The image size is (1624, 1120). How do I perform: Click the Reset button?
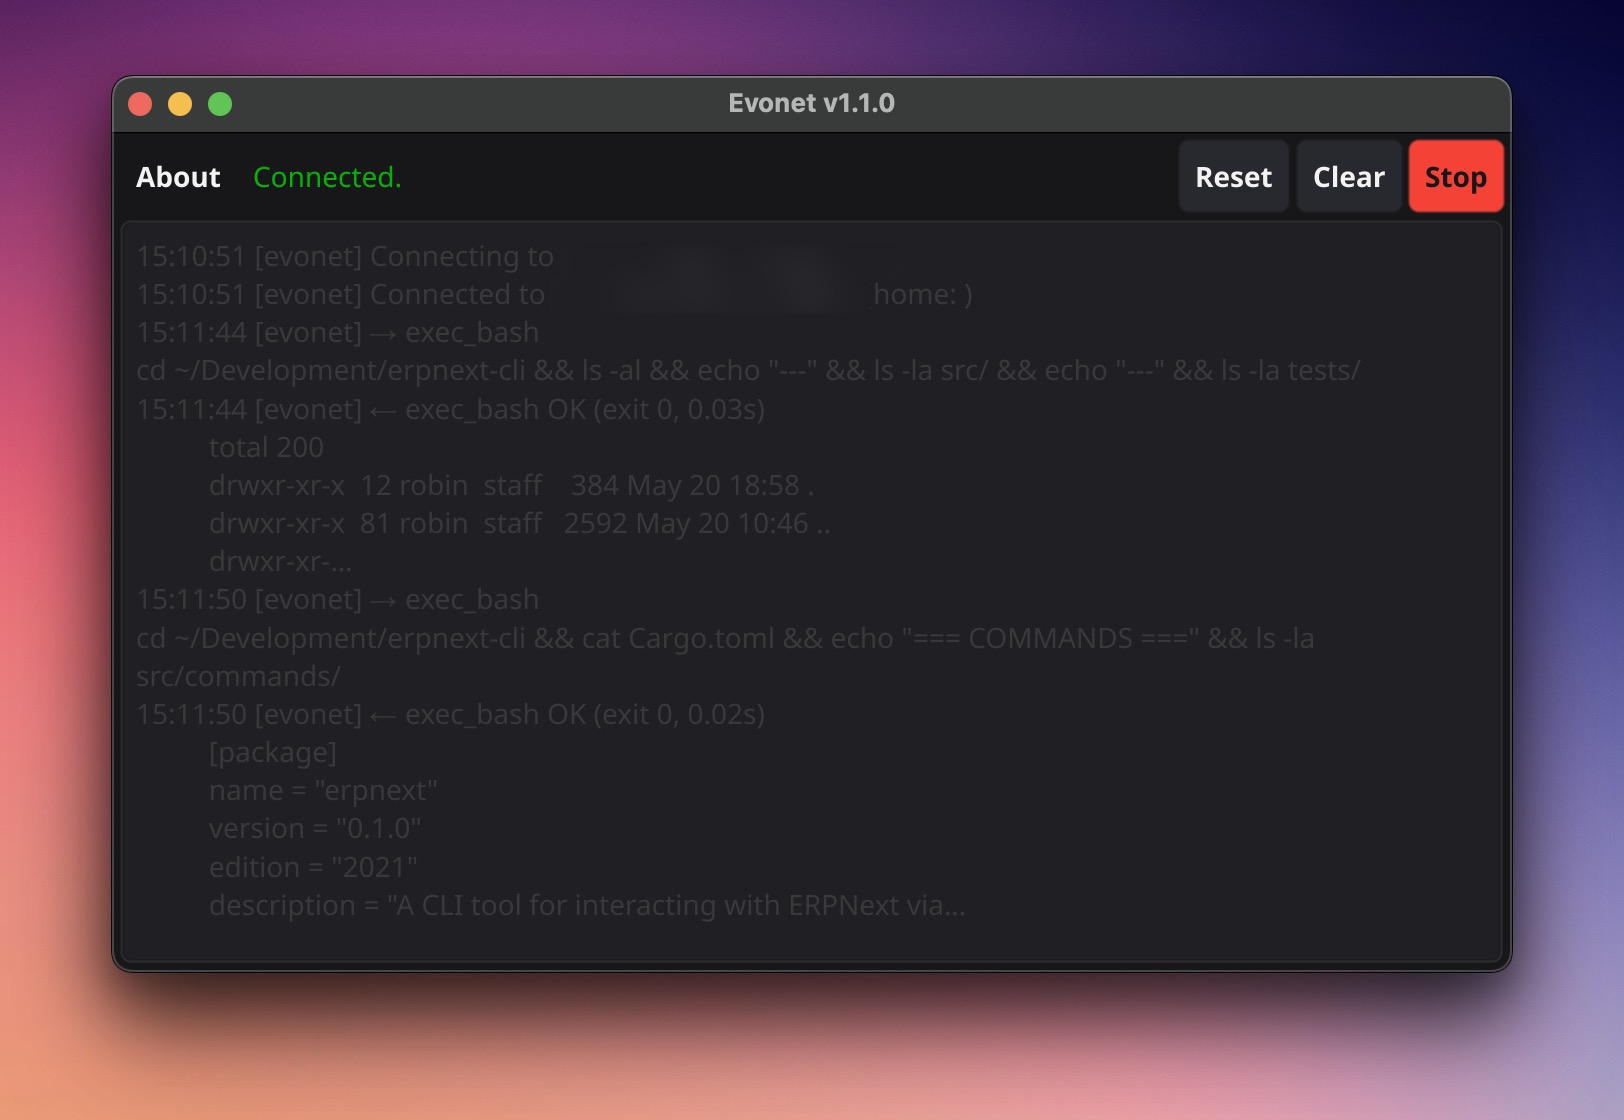(x=1233, y=177)
